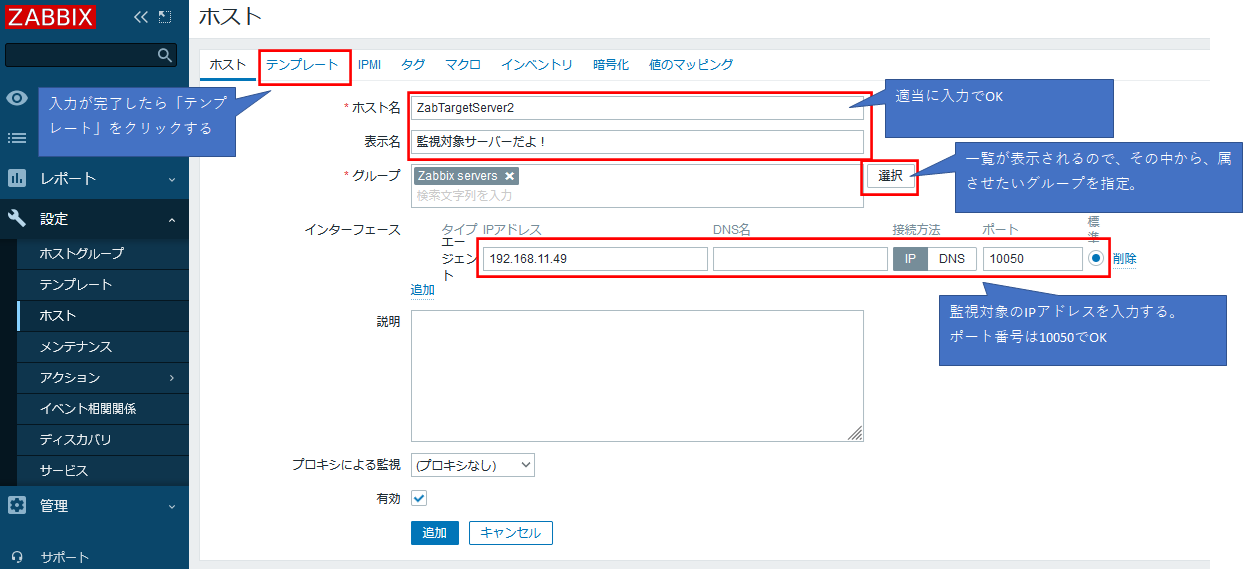This screenshot has height=569, width=1243.
Task: Select ホスト in the sidebar menu
Action: 58,316
